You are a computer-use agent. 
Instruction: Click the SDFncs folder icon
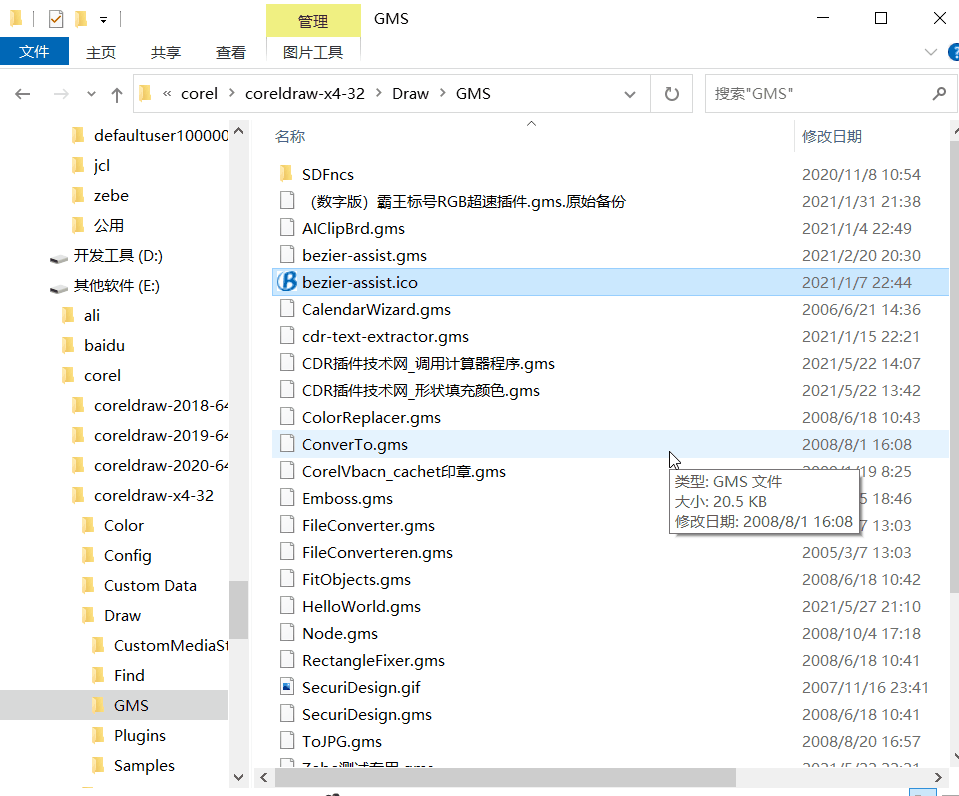pyautogui.click(x=286, y=175)
